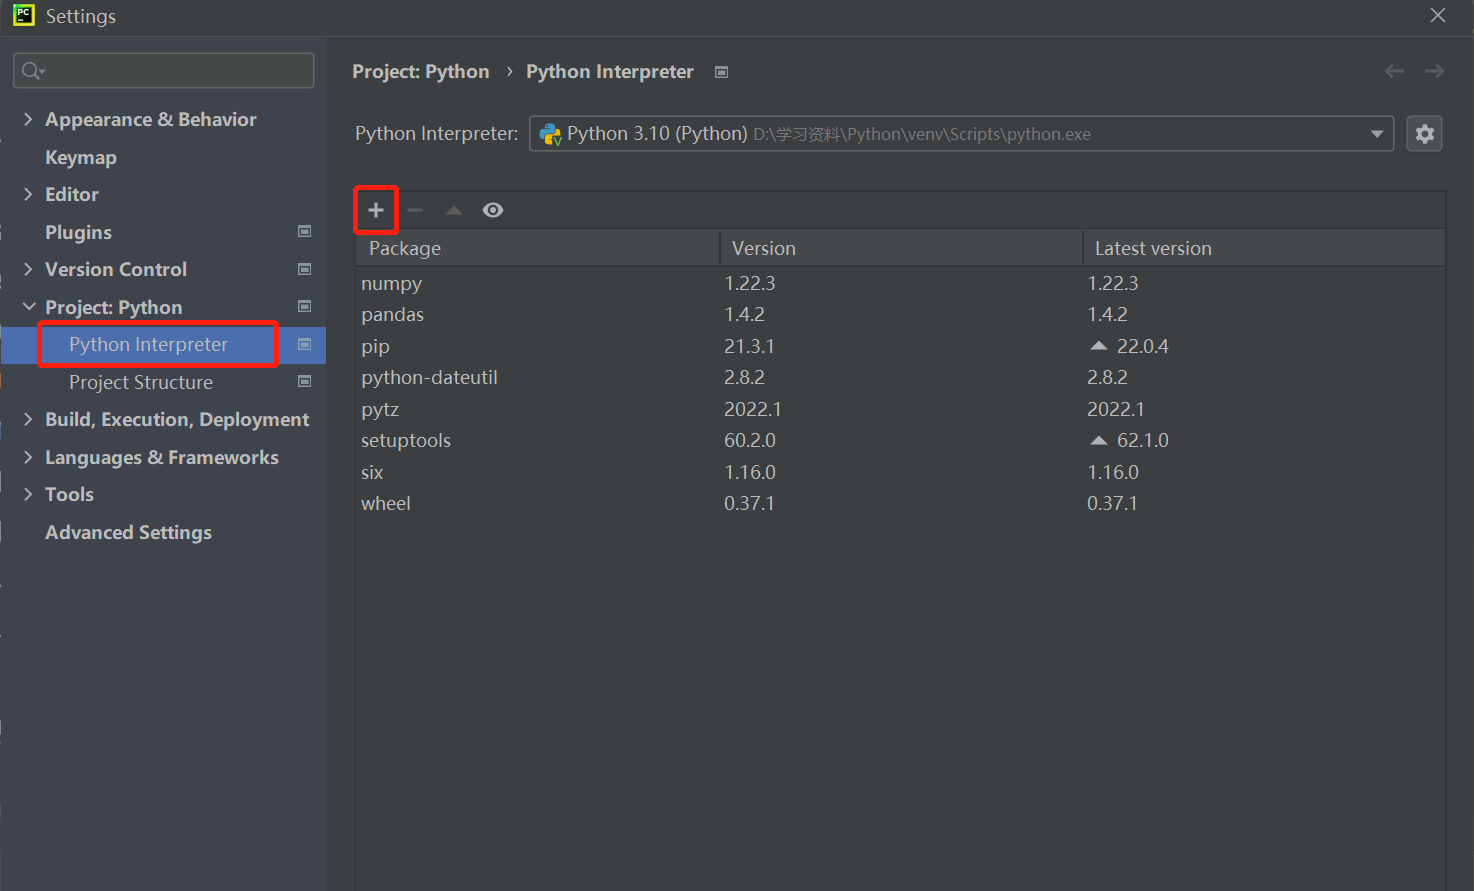Image resolution: width=1474 pixels, height=891 pixels.
Task: Expand Appearance & Behavior section
Action: [28, 119]
